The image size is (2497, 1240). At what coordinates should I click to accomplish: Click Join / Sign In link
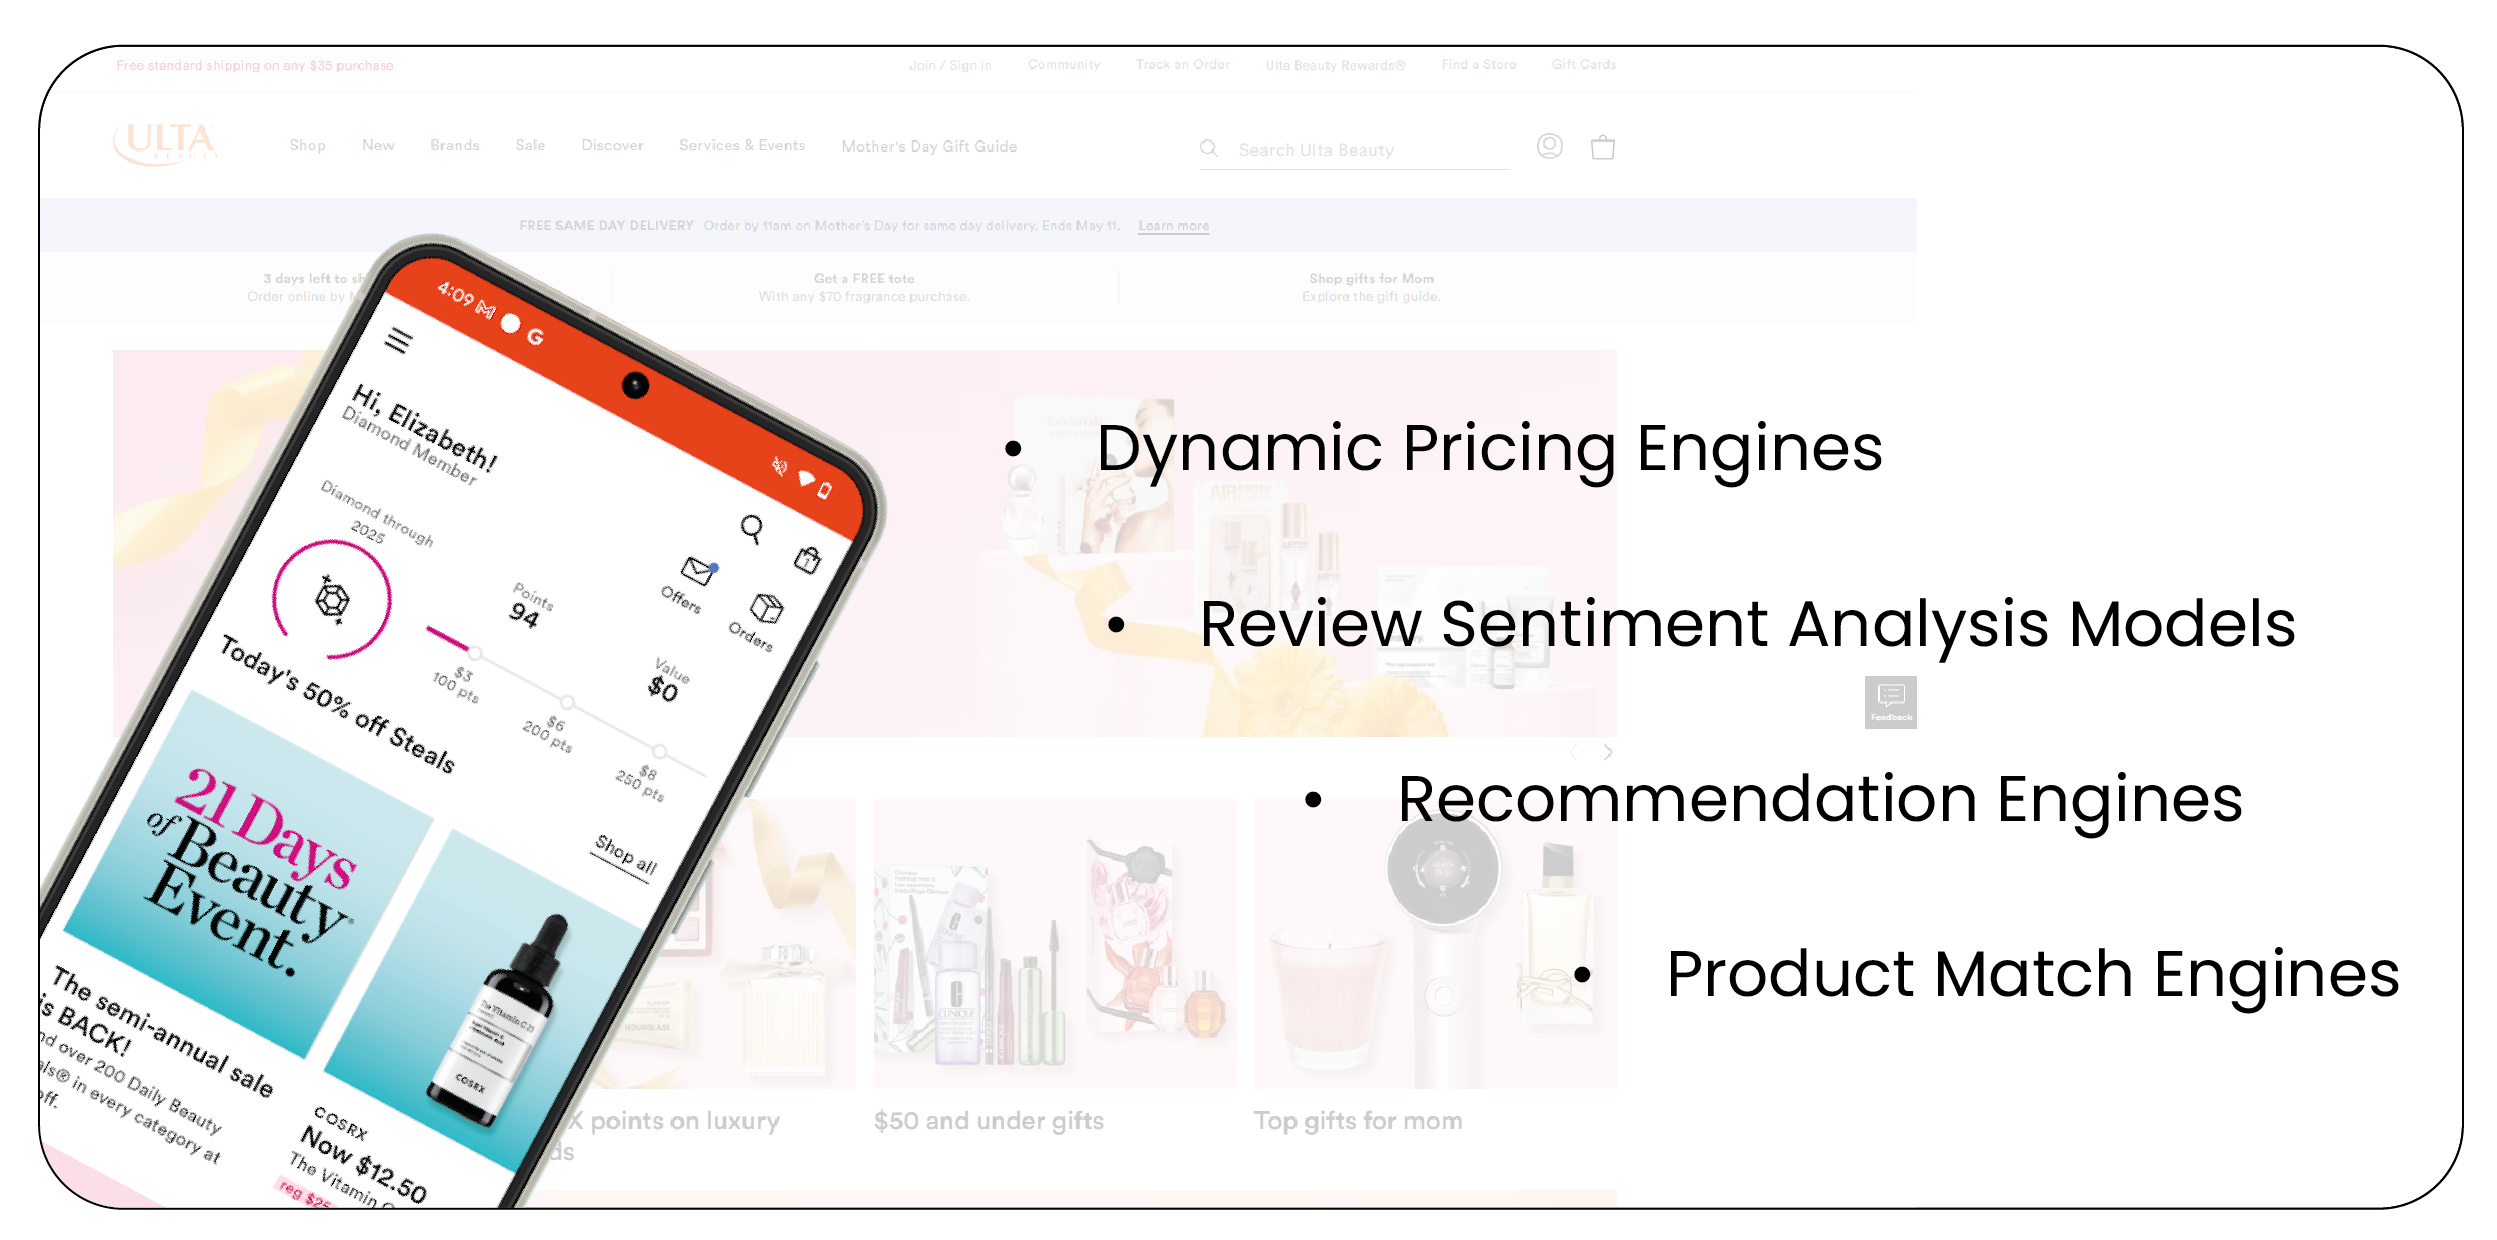coord(950,65)
